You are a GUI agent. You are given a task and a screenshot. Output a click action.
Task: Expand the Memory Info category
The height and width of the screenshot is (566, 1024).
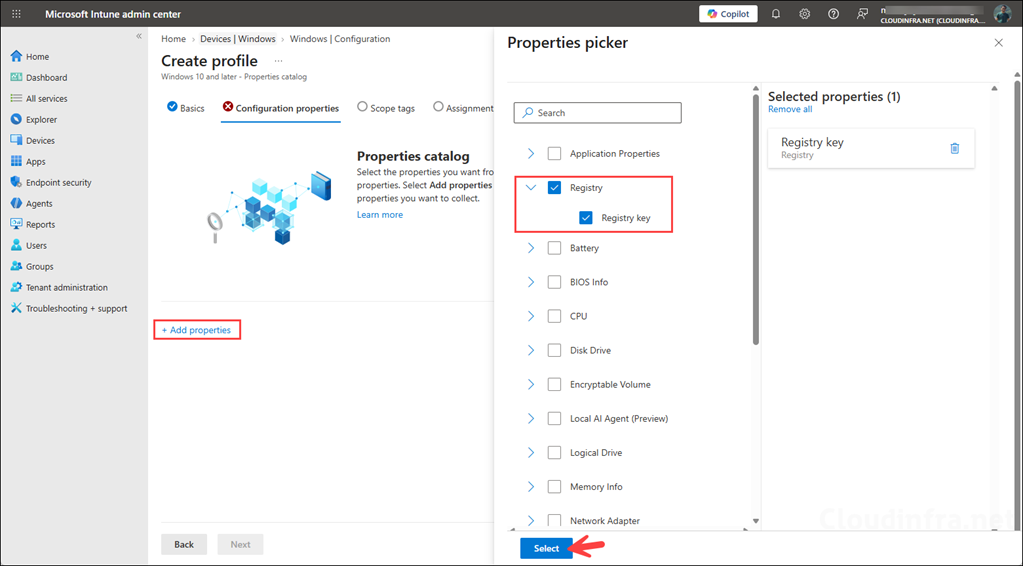531,486
